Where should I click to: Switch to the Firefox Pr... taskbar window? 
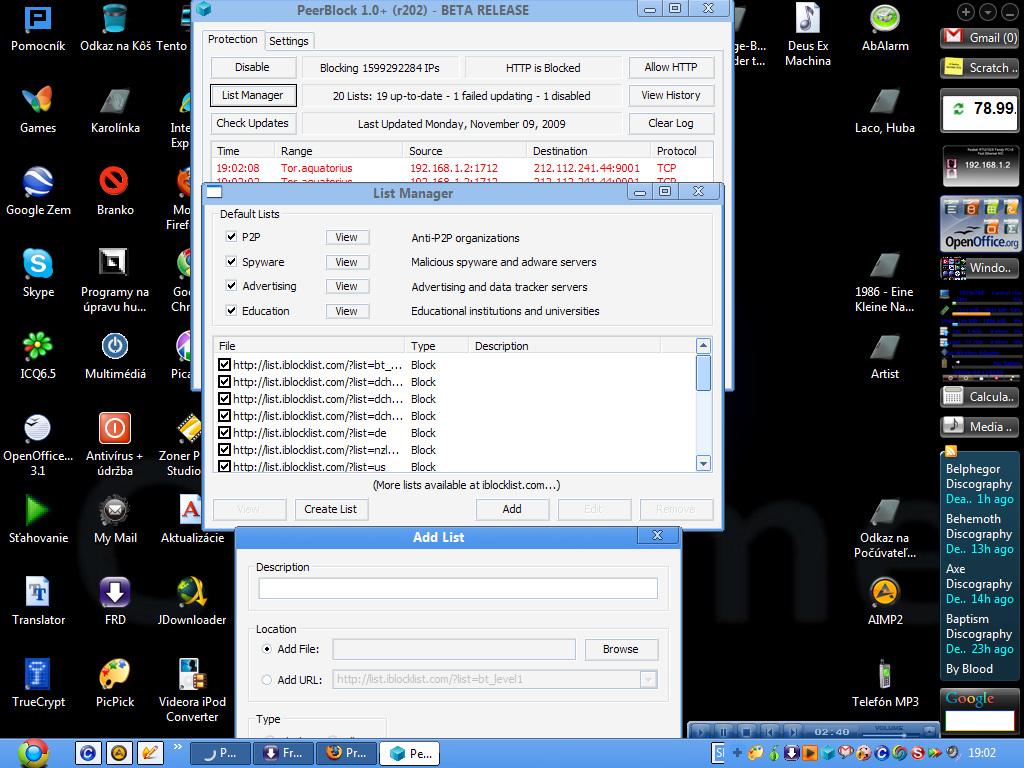point(346,753)
